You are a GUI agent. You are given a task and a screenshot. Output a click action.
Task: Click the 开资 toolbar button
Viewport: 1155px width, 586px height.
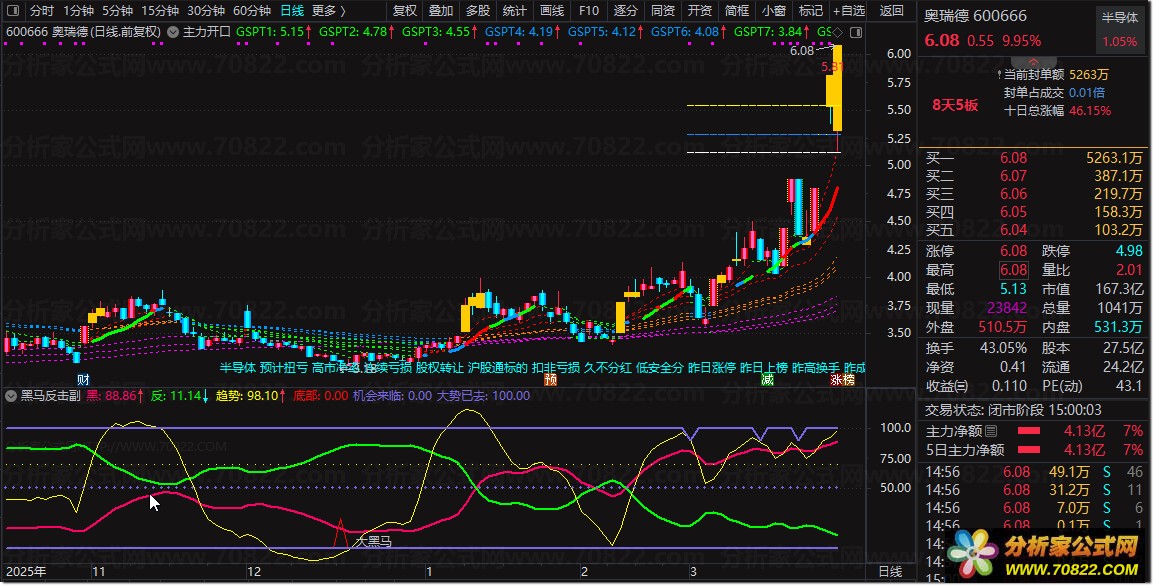[x=699, y=11]
